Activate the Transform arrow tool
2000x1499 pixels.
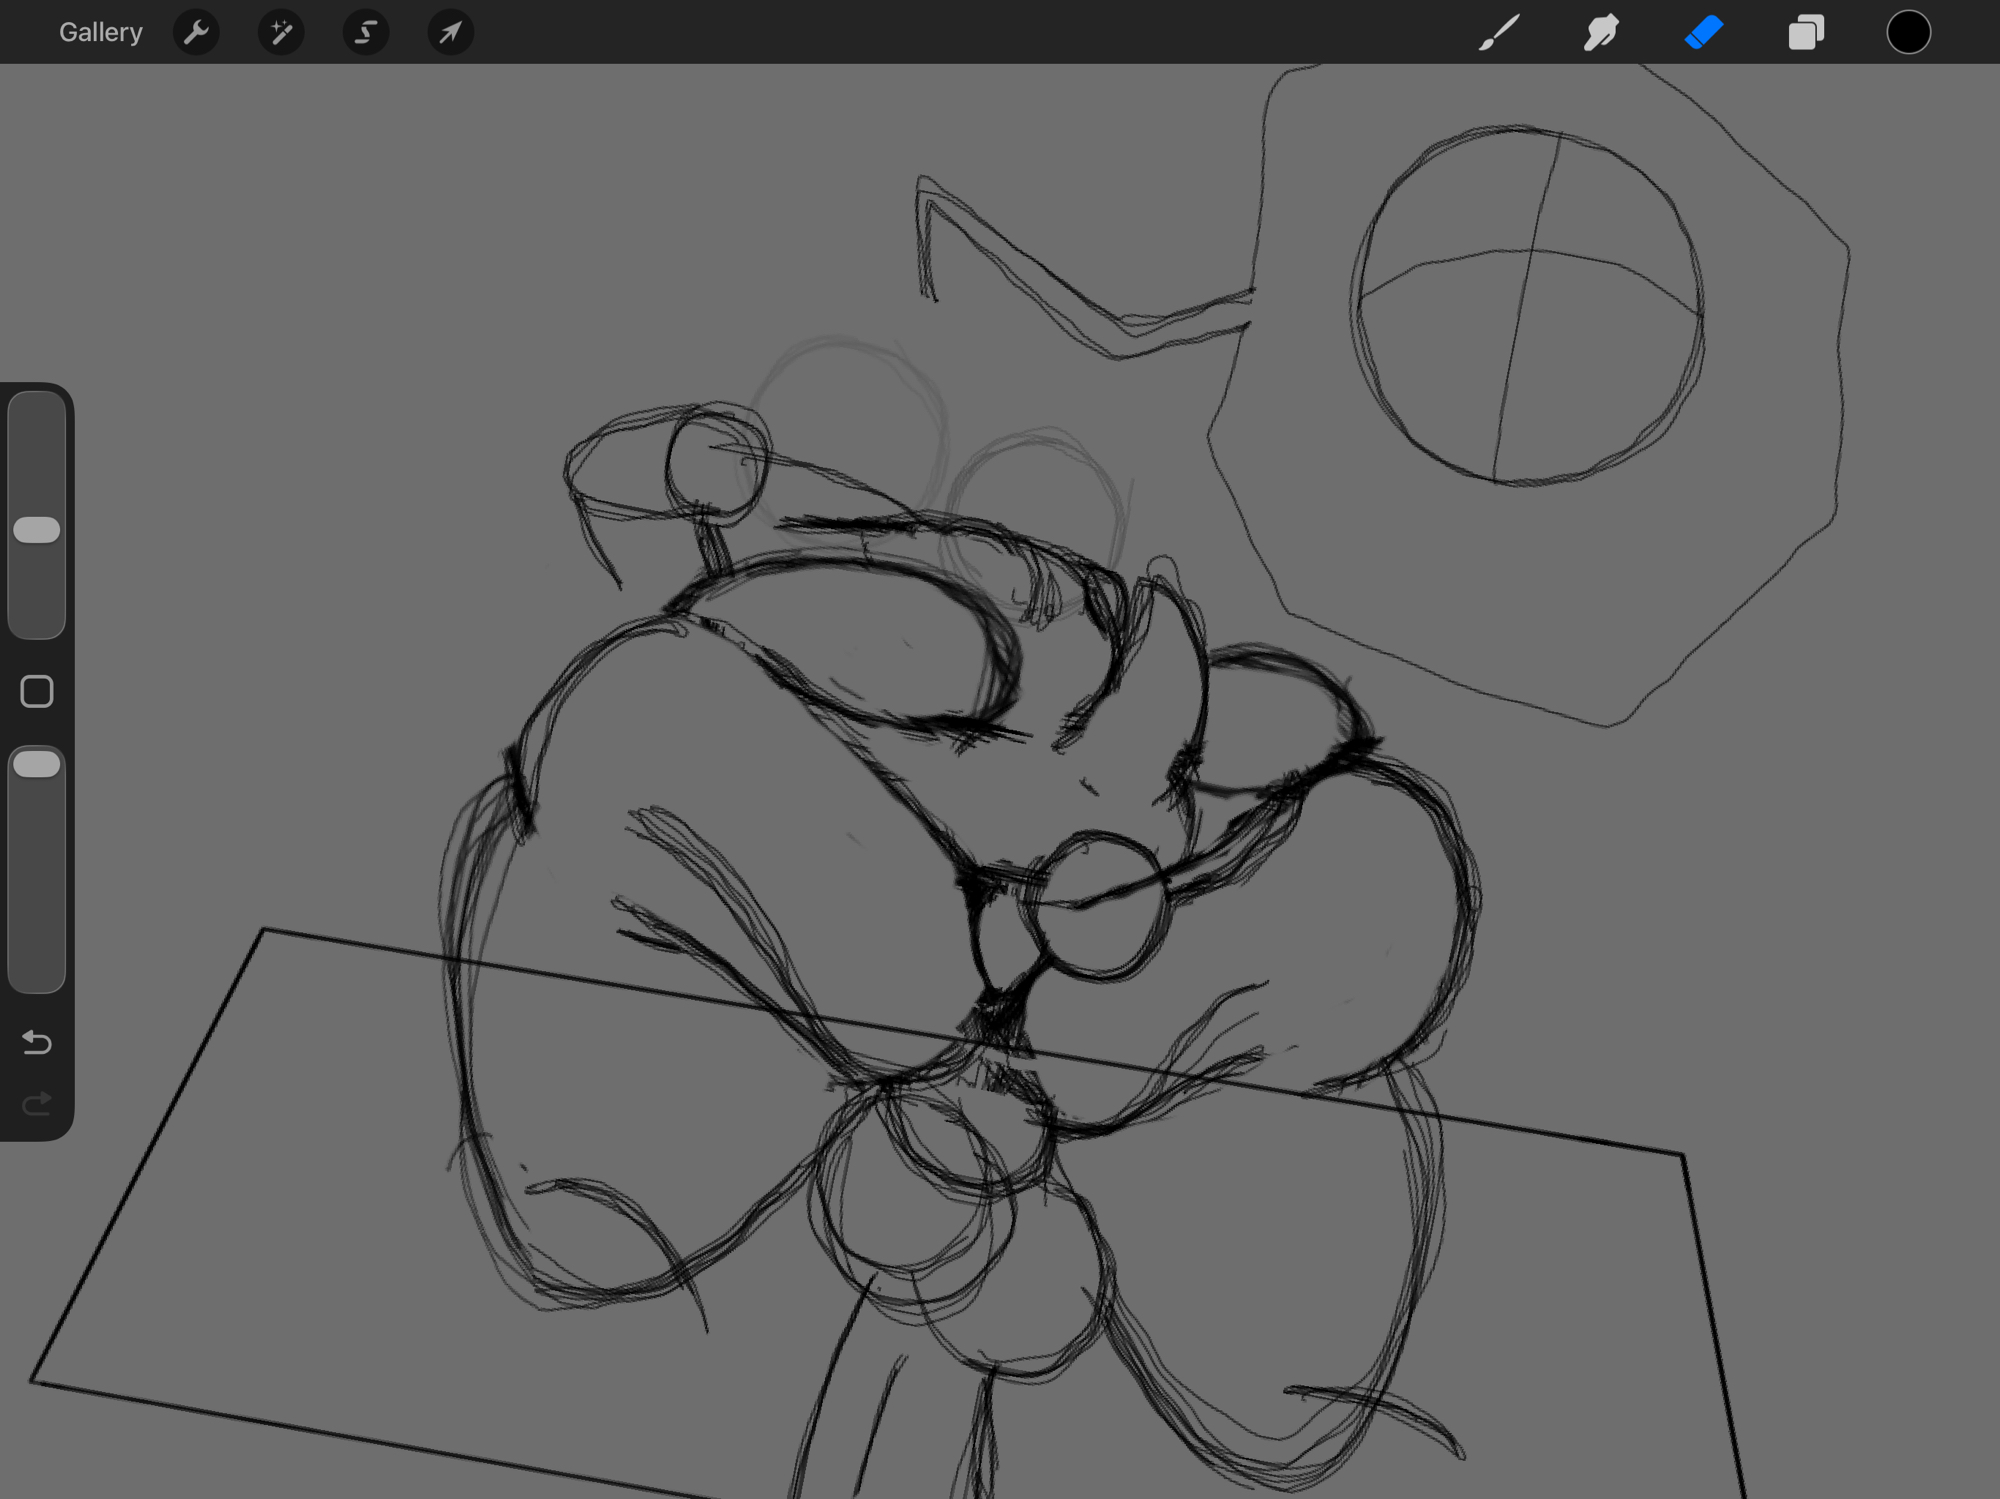pyautogui.click(x=451, y=33)
